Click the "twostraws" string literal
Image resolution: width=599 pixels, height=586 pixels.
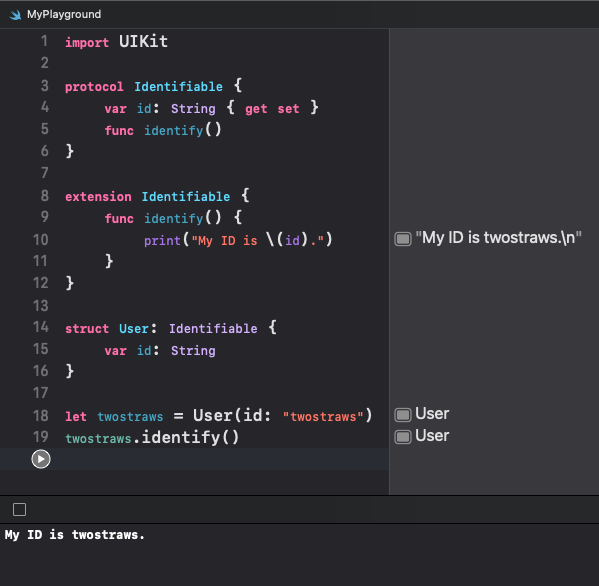coord(323,416)
